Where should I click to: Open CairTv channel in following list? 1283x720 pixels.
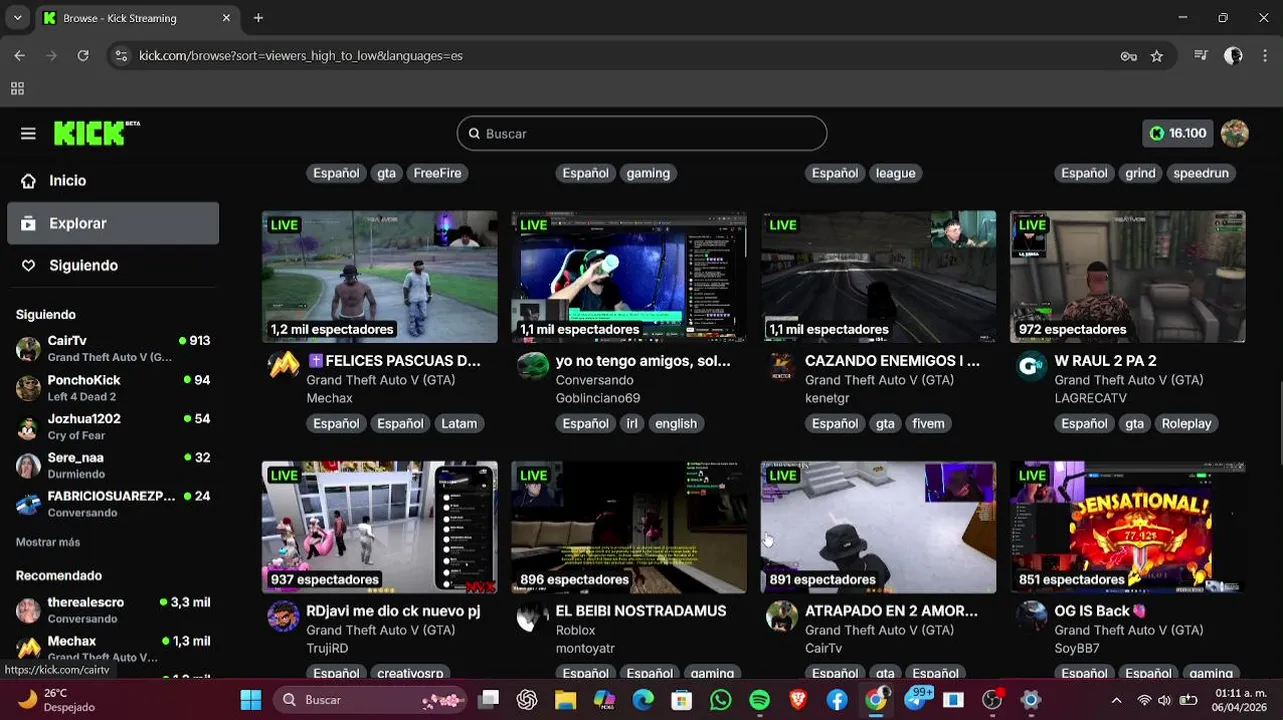tap(113, 348)
